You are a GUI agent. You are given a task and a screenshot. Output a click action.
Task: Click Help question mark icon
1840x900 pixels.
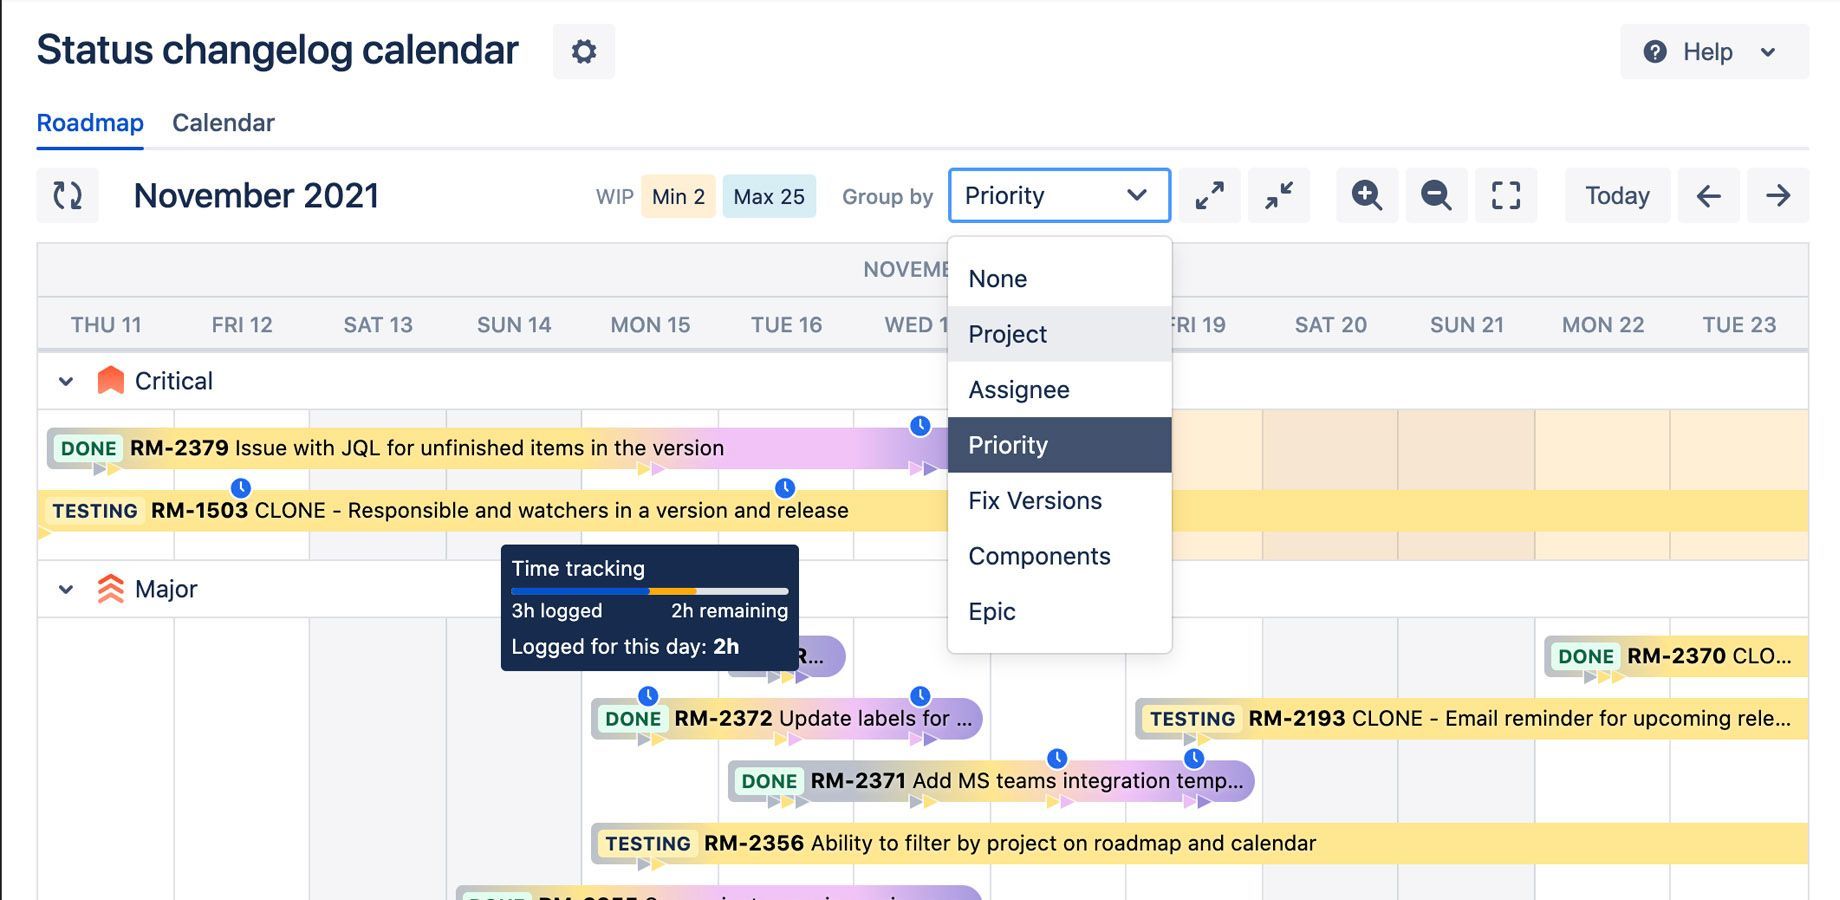(1655, 51)
